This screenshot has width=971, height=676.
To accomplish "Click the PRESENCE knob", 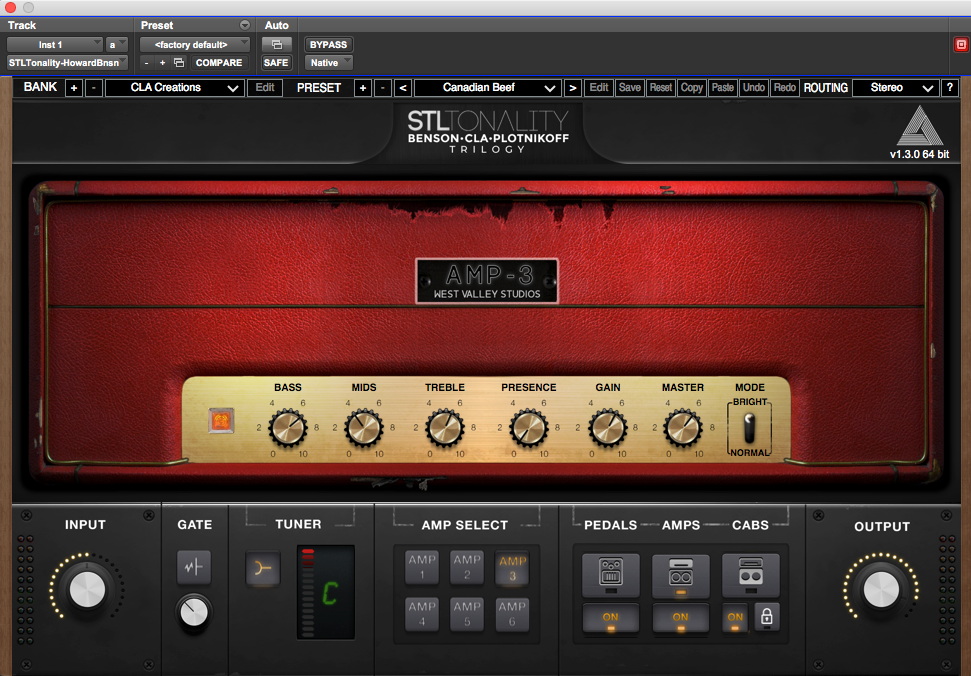I will click(529, 428).
